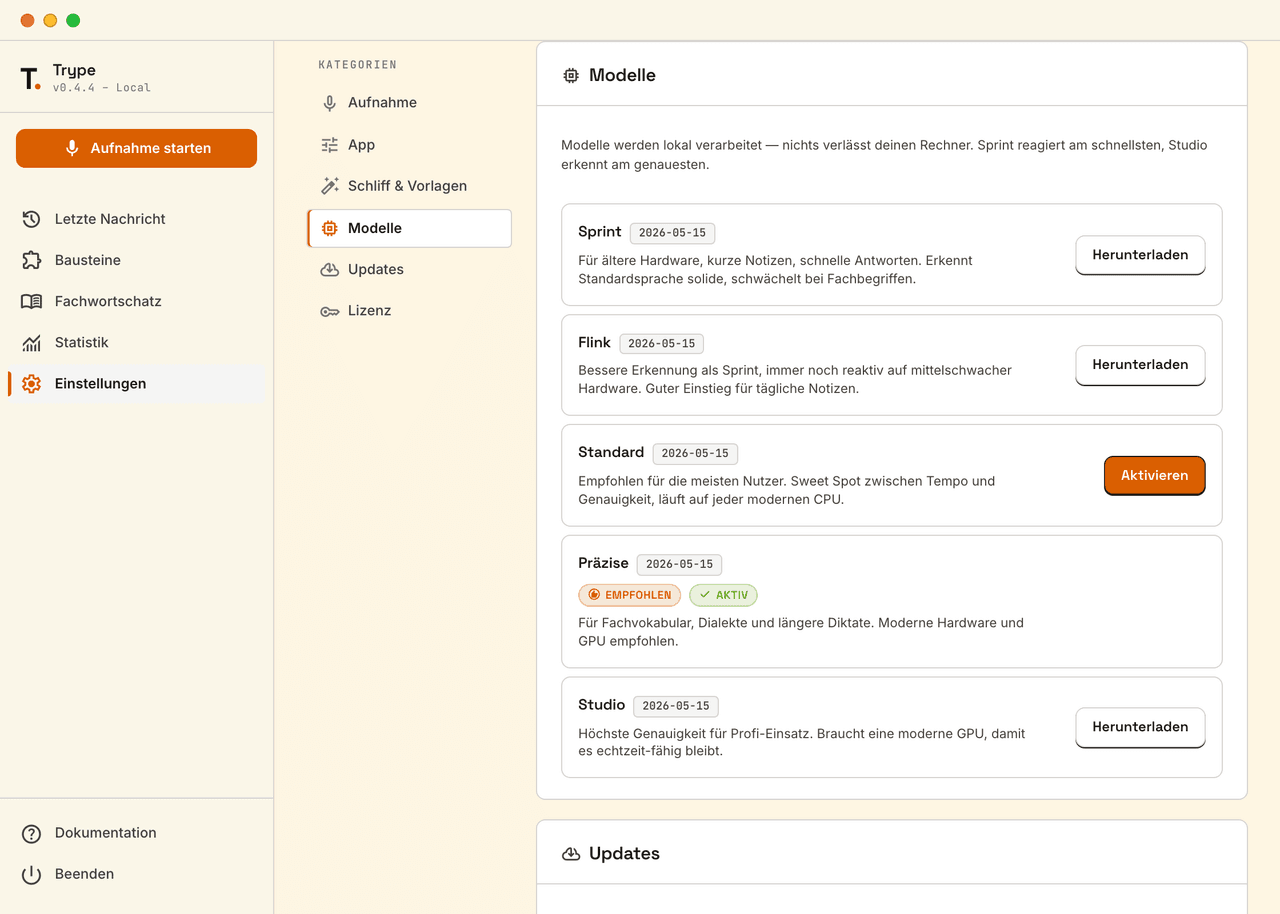Screen dimensions: 1280x914
Task: Click the question mark icon for Dokumentation
Action: pos(32,833)
